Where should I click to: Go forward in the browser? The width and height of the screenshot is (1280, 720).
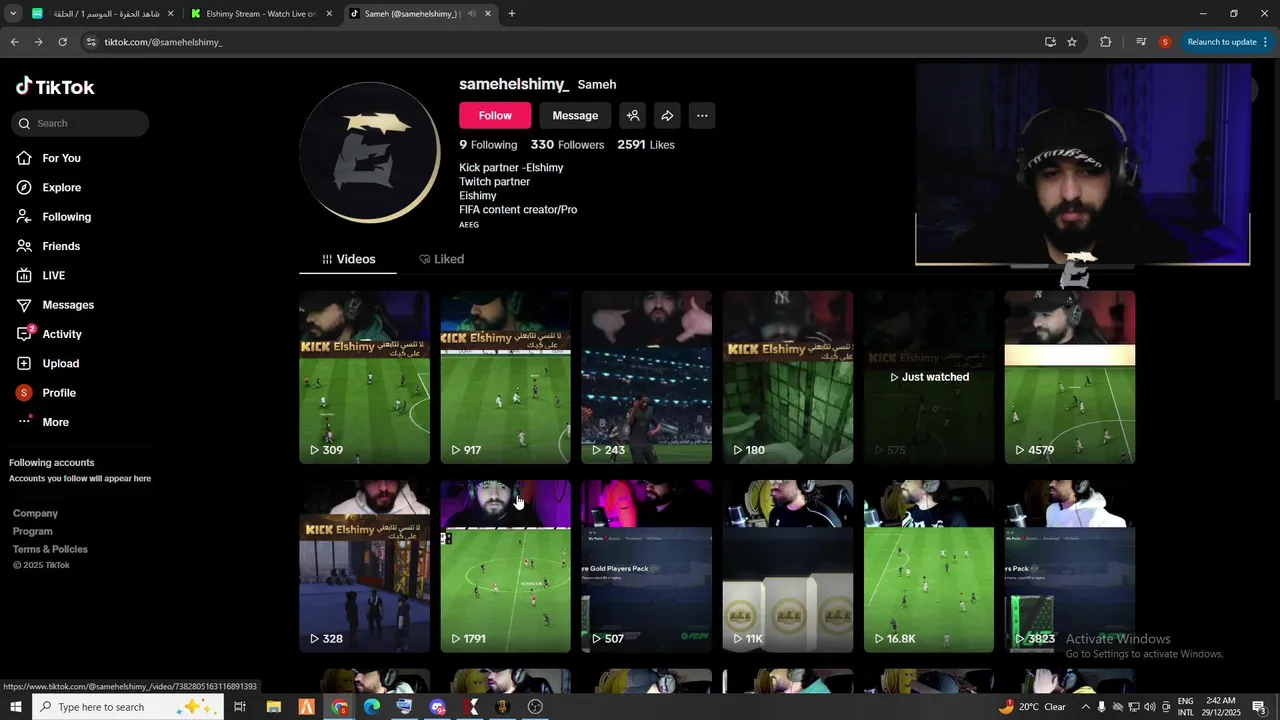38,42
